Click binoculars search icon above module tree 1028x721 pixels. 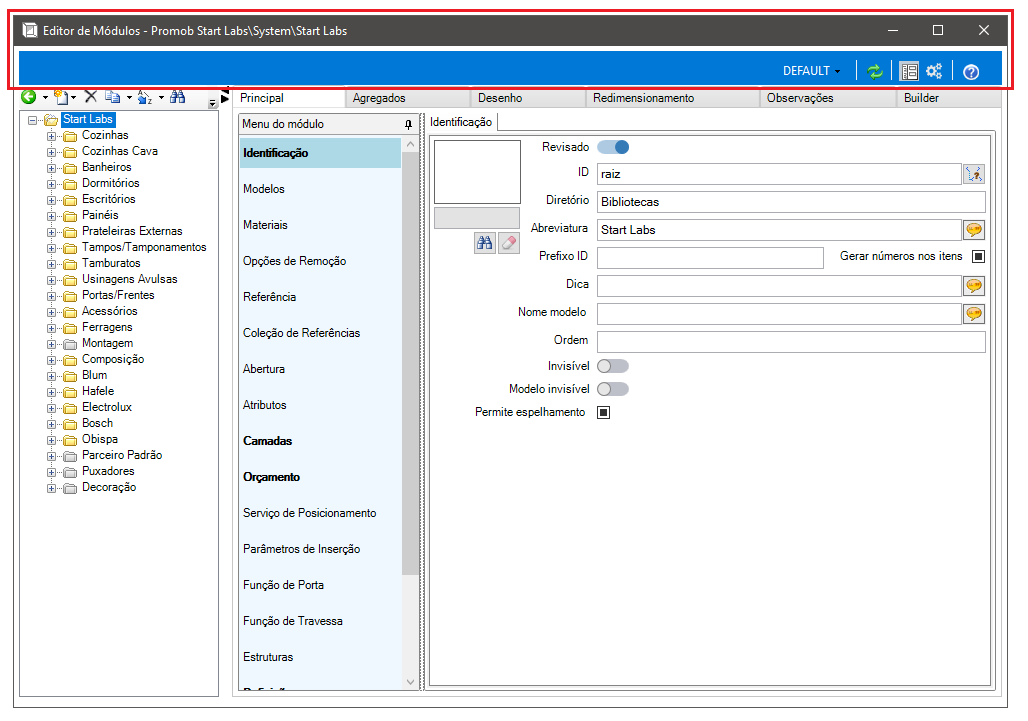178,97
